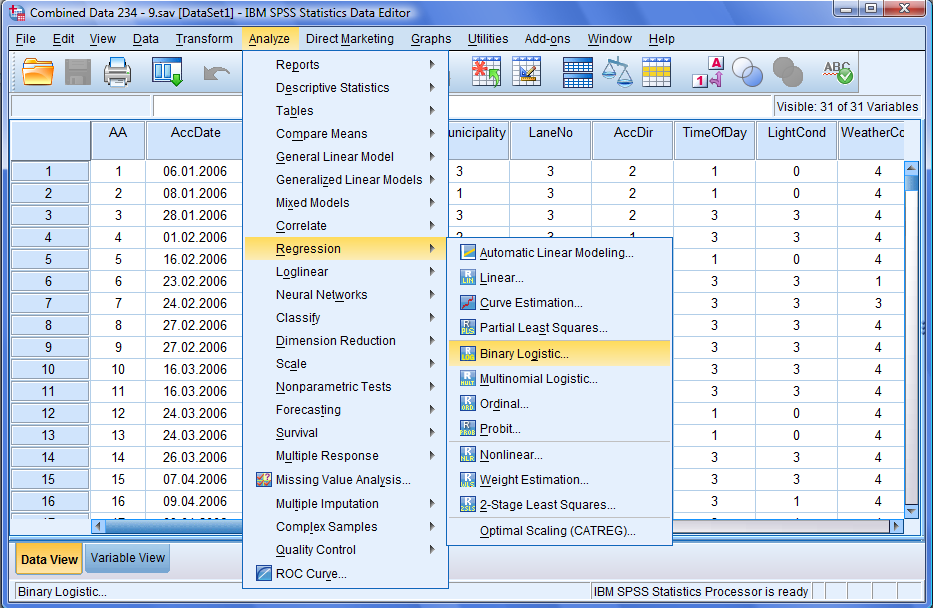
Task: Expand the Loglinear submenu arrow
Action: [433, 271]
